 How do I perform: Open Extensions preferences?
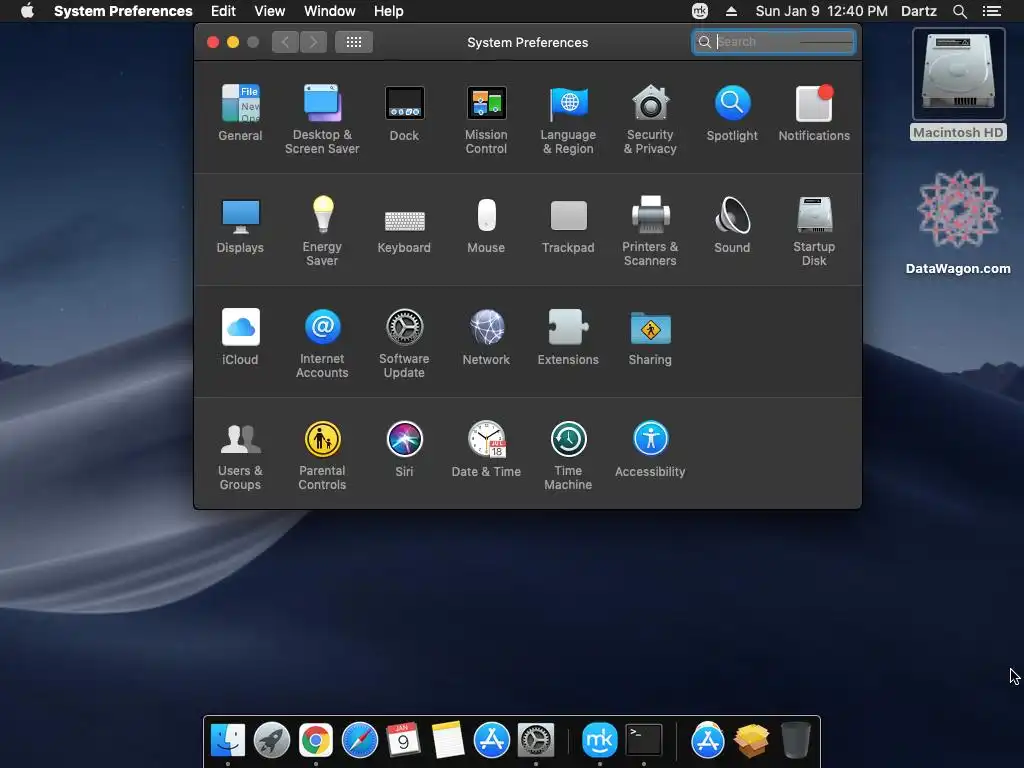coord(568,336)
